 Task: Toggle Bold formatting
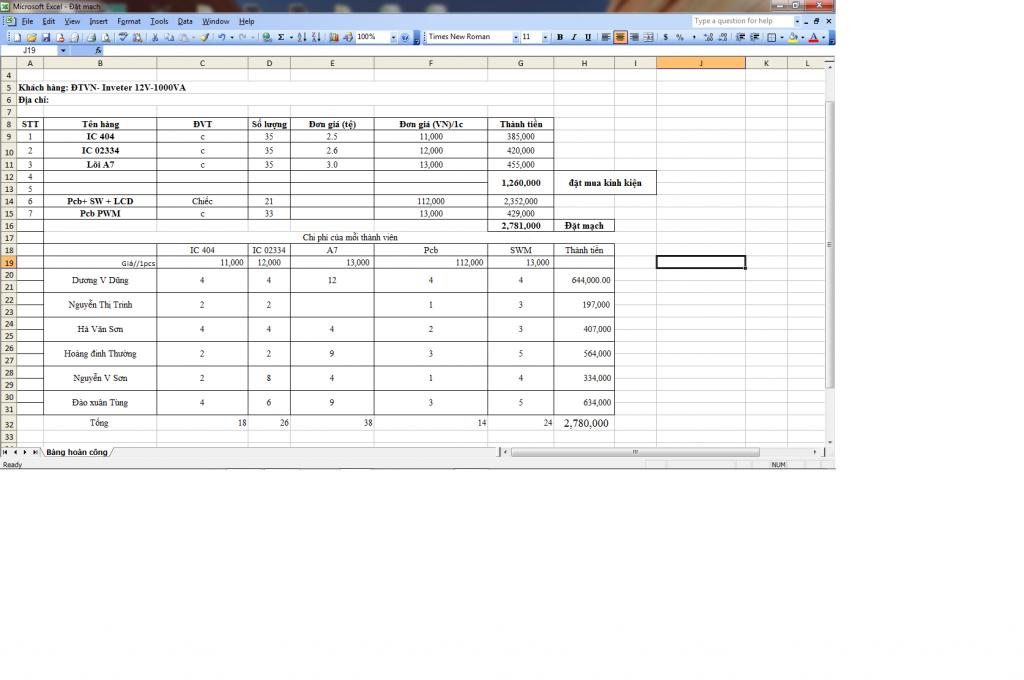click(560, 37)
